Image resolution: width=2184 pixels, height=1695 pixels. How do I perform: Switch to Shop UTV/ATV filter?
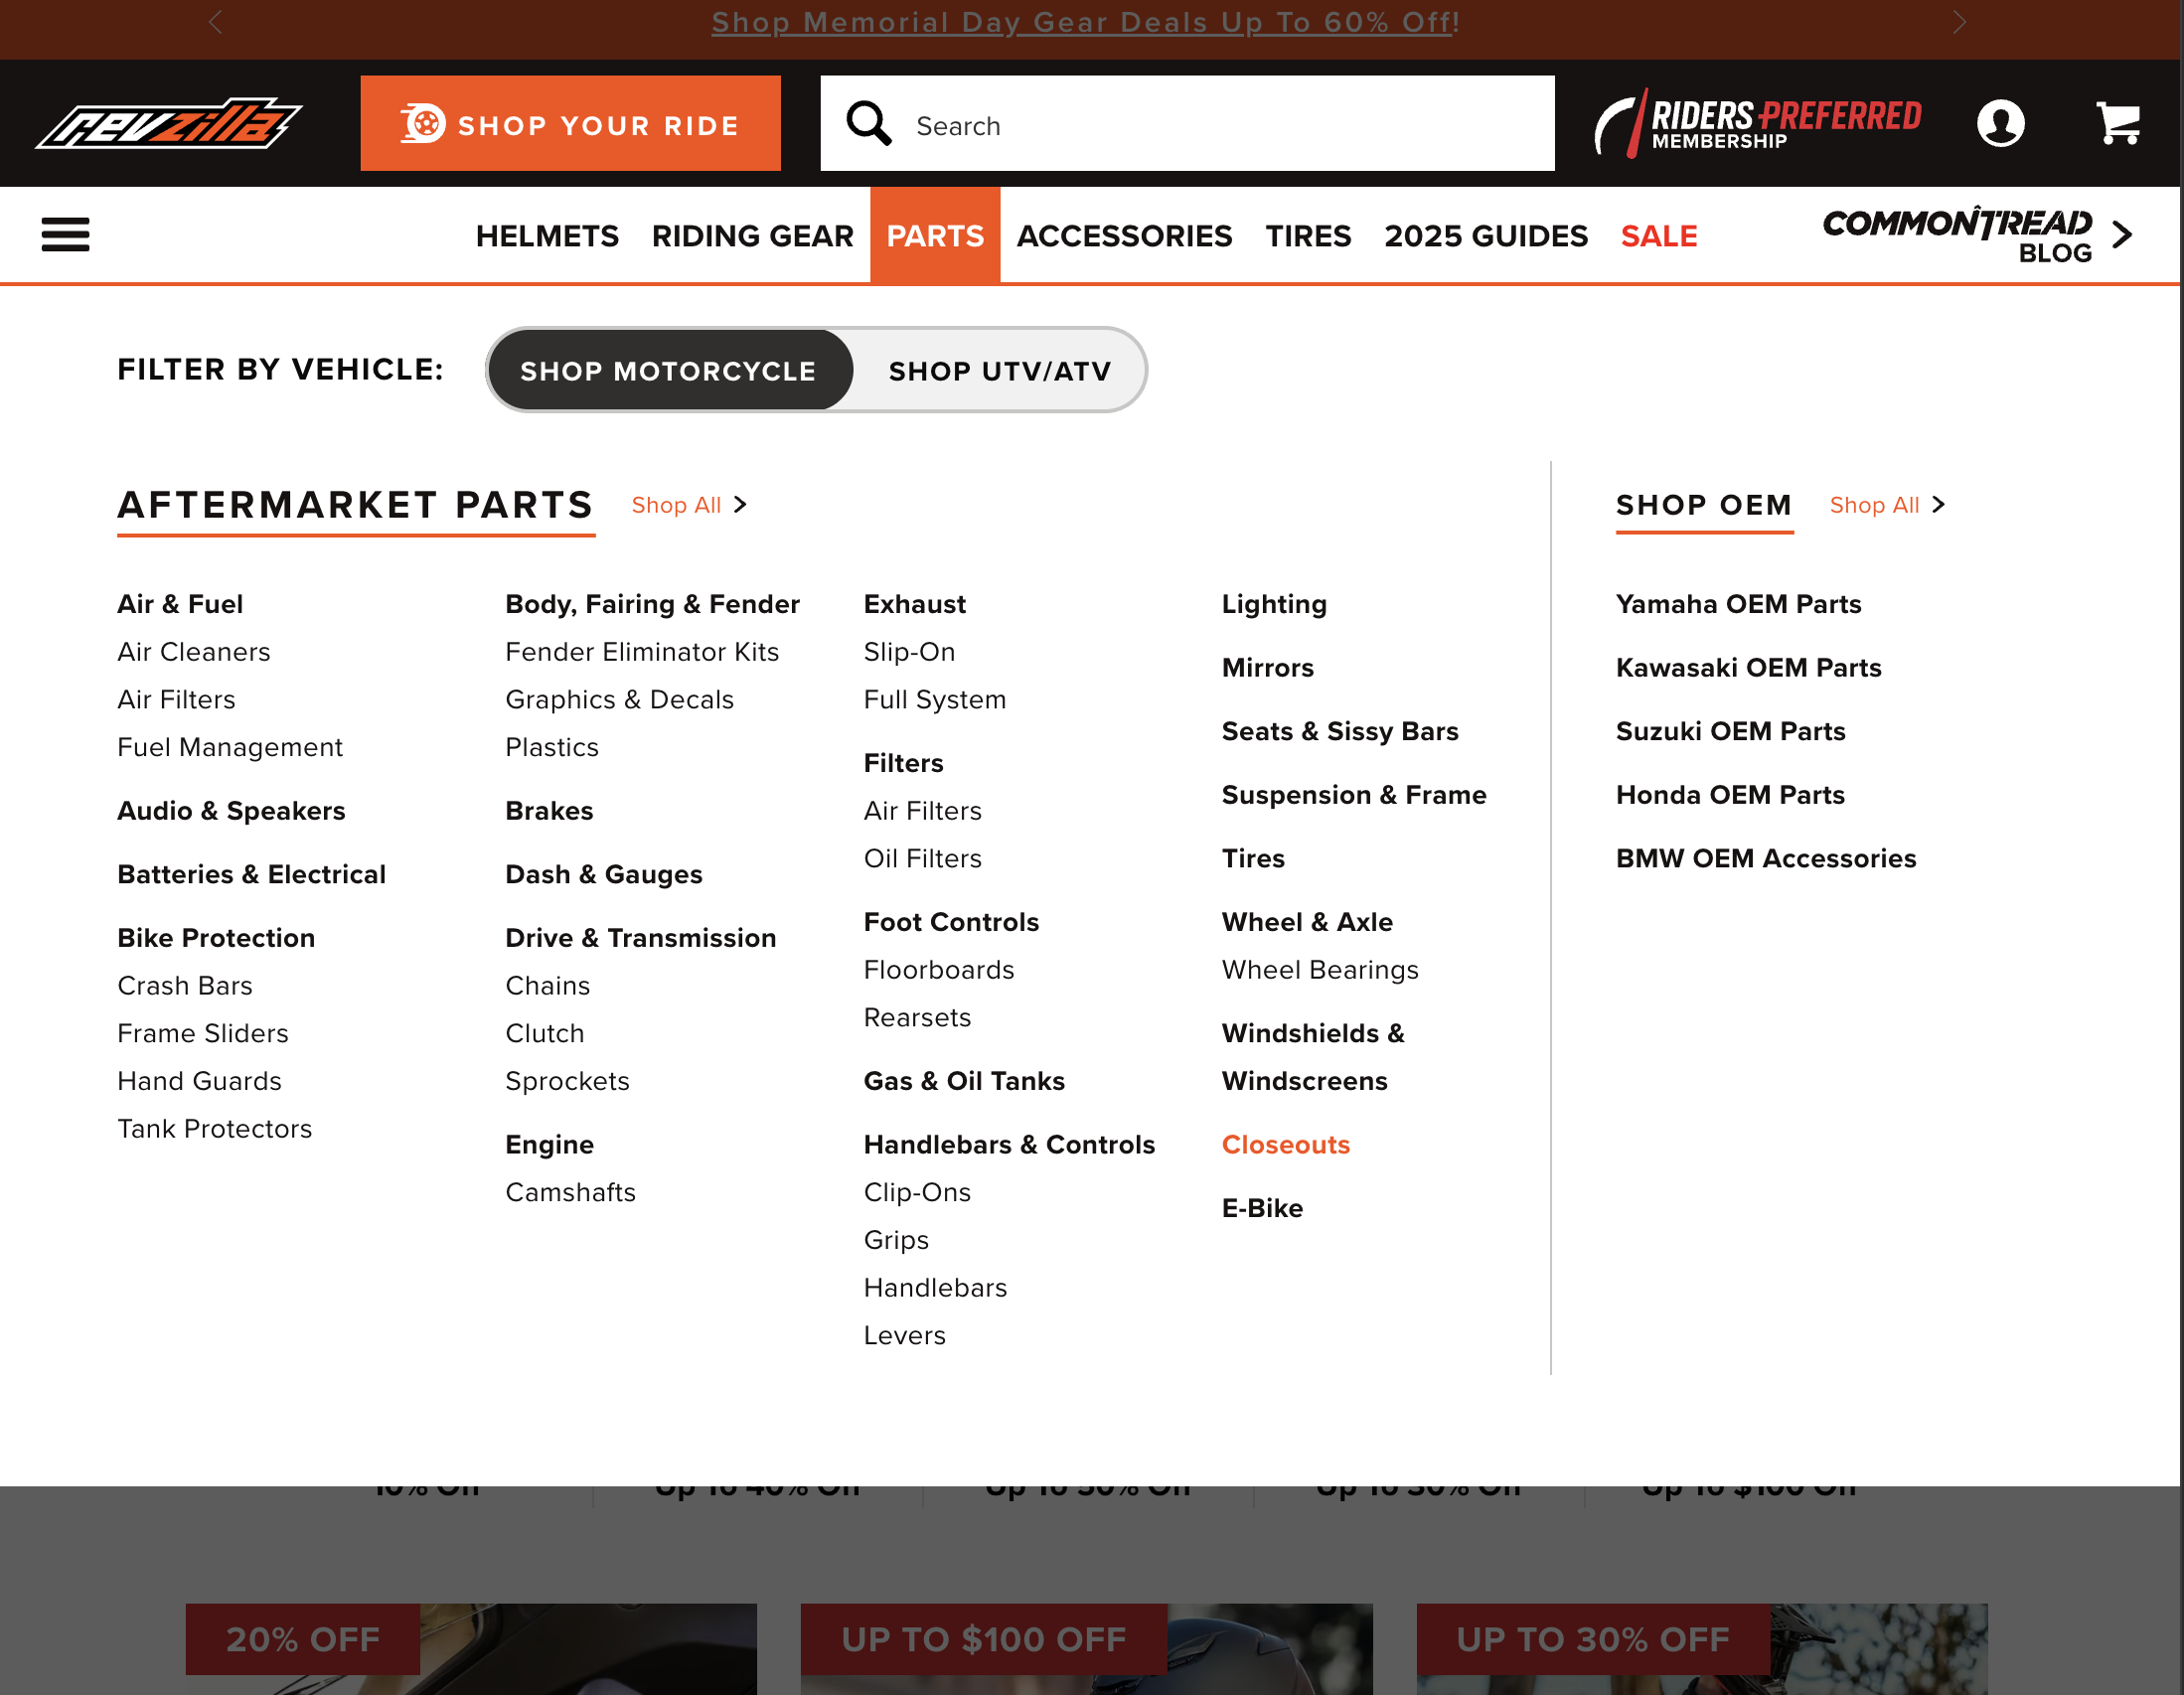(x=999, y=370)
